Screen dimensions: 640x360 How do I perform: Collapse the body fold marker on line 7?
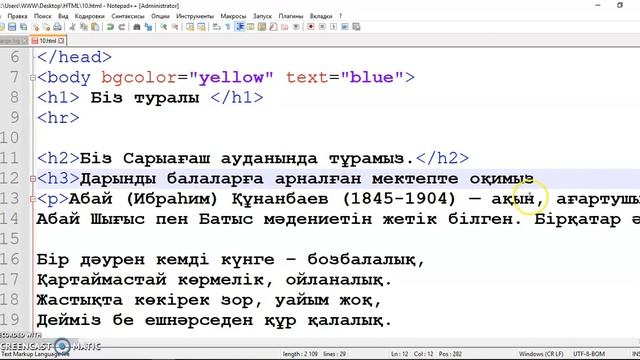(x=33, y=78)
